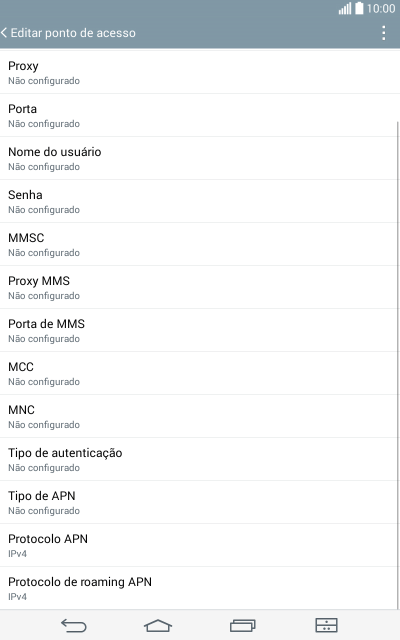Select the MMSC entry
Screen dimensions: 400x640
click(x=198, y=244)
